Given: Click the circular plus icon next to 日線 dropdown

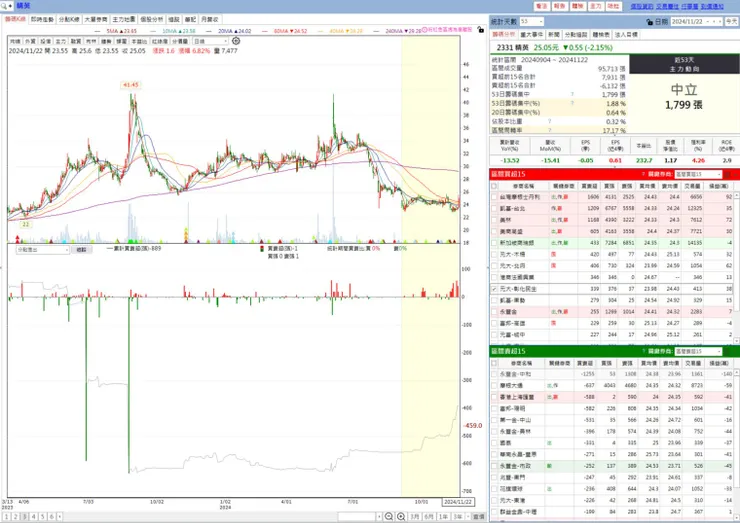Looking at the screenshot, I should point(236,41).
